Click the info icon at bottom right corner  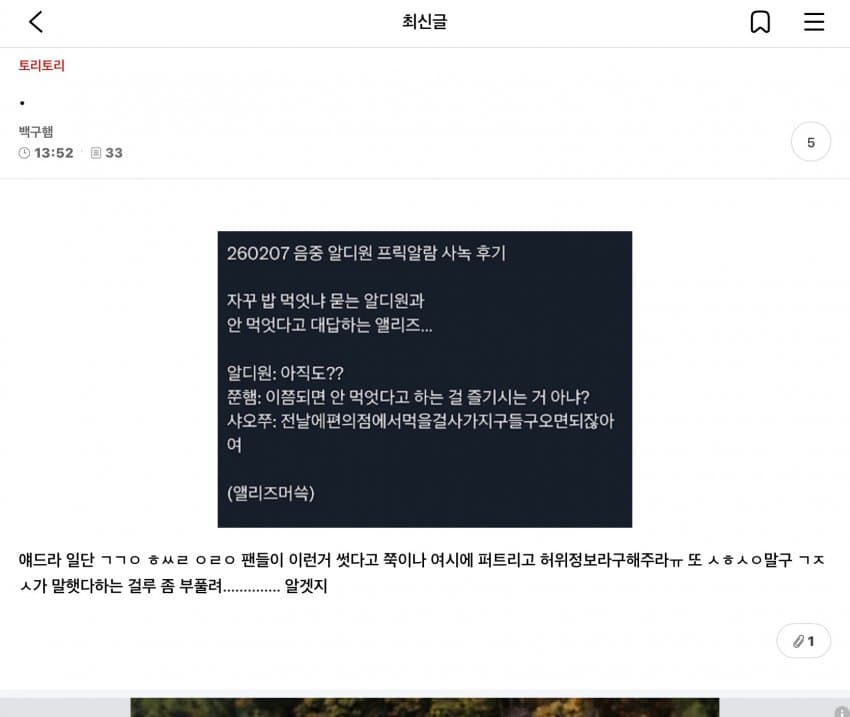842,712
